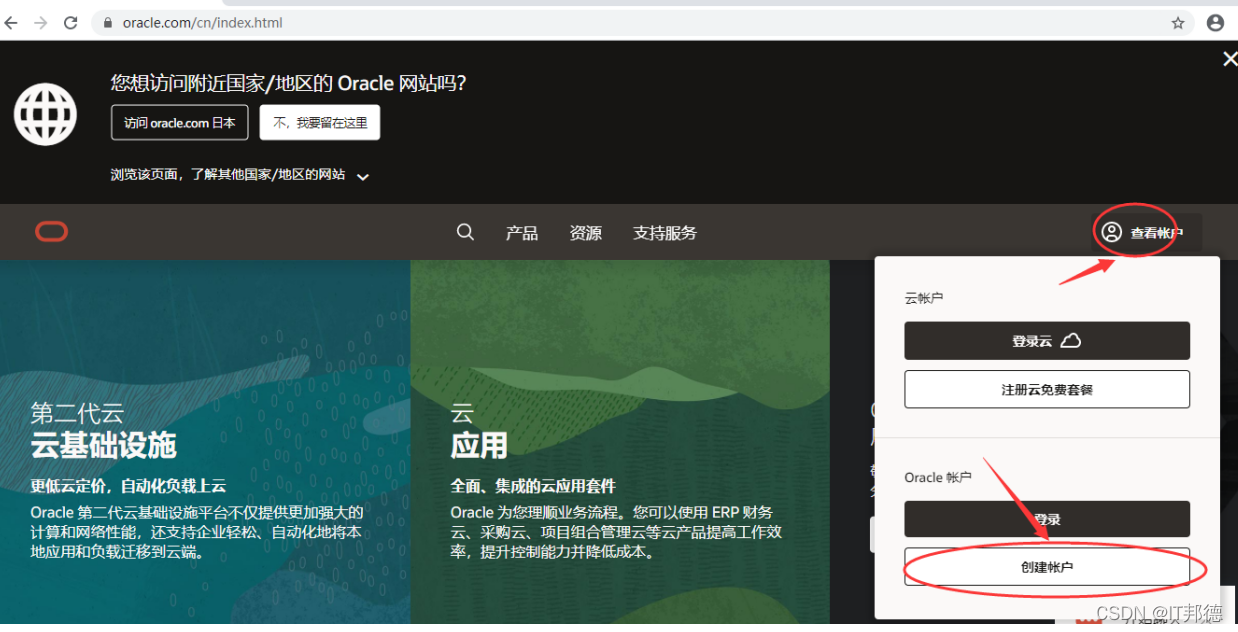This screenshot has height=632, width=1238.
Task: Bookmark this page with star icon
Action: click(1178, 22)
